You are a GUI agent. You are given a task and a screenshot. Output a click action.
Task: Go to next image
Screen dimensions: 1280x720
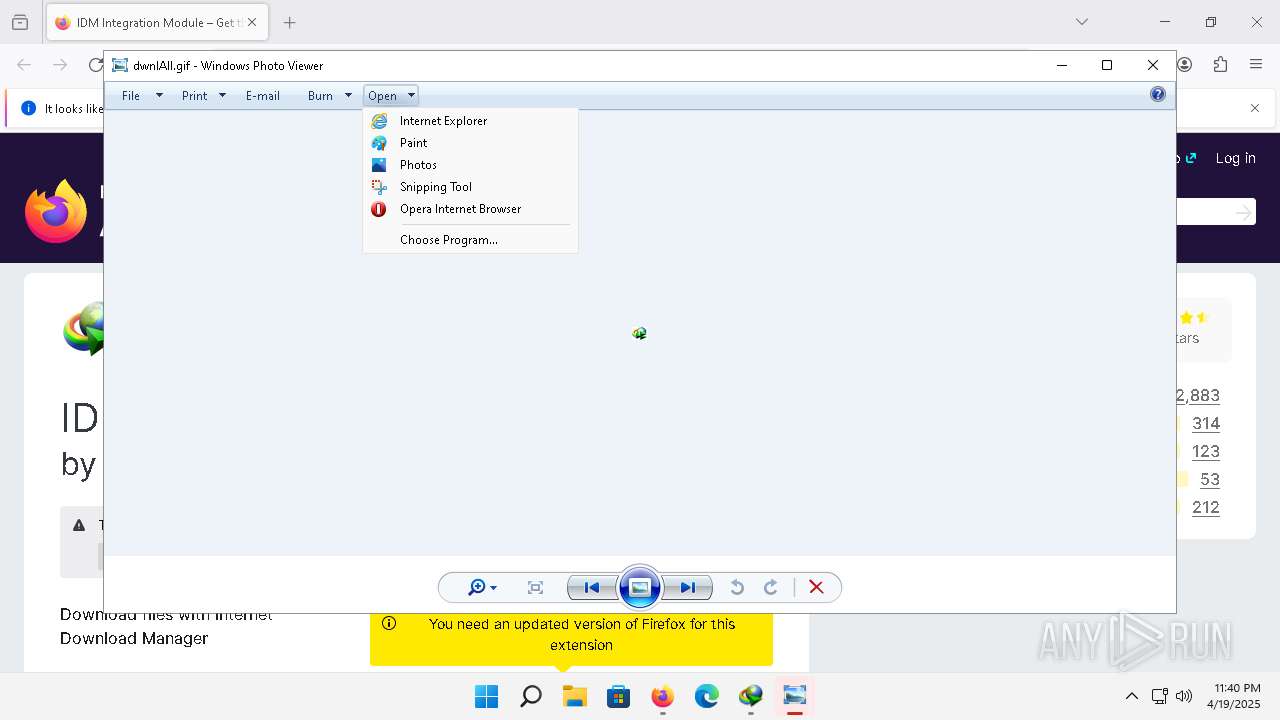pos(688,588)
